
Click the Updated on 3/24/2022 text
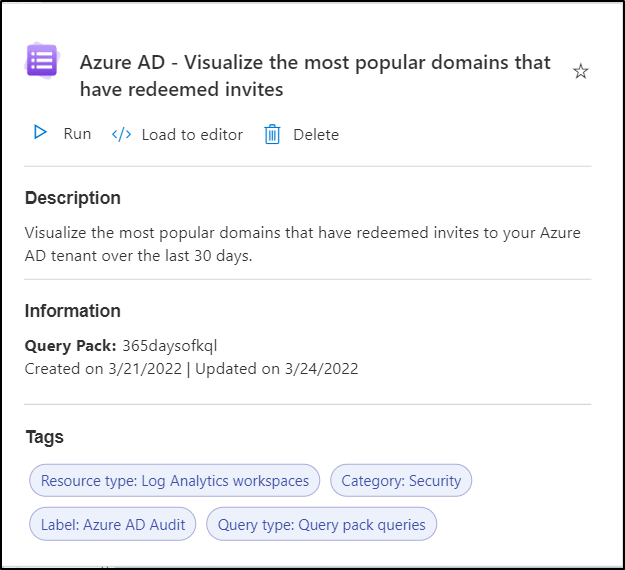(277, 369)
